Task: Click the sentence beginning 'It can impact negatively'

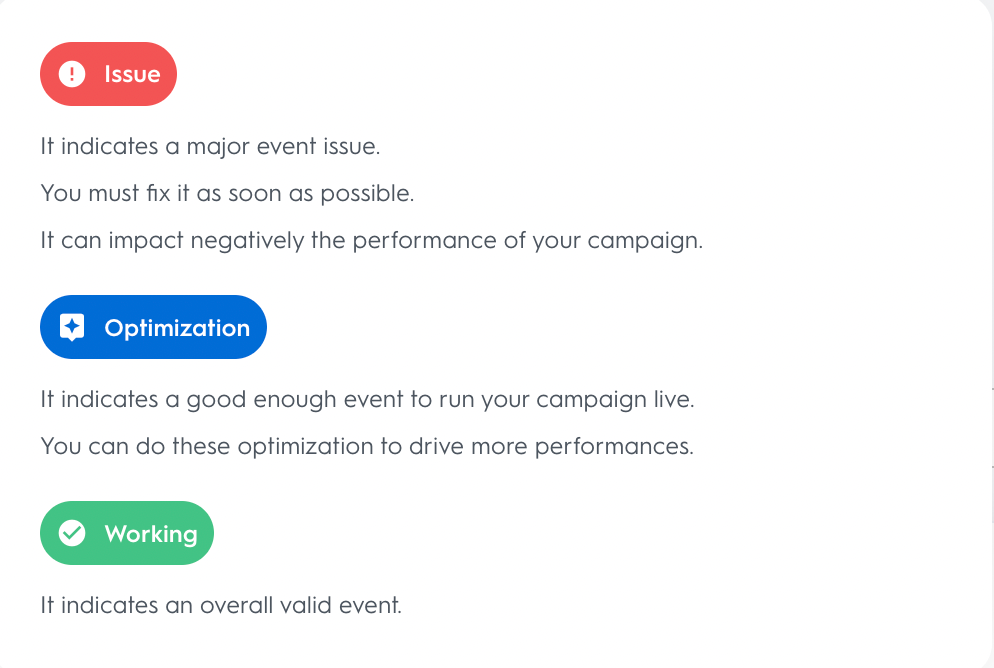Action: coord(372,241)
